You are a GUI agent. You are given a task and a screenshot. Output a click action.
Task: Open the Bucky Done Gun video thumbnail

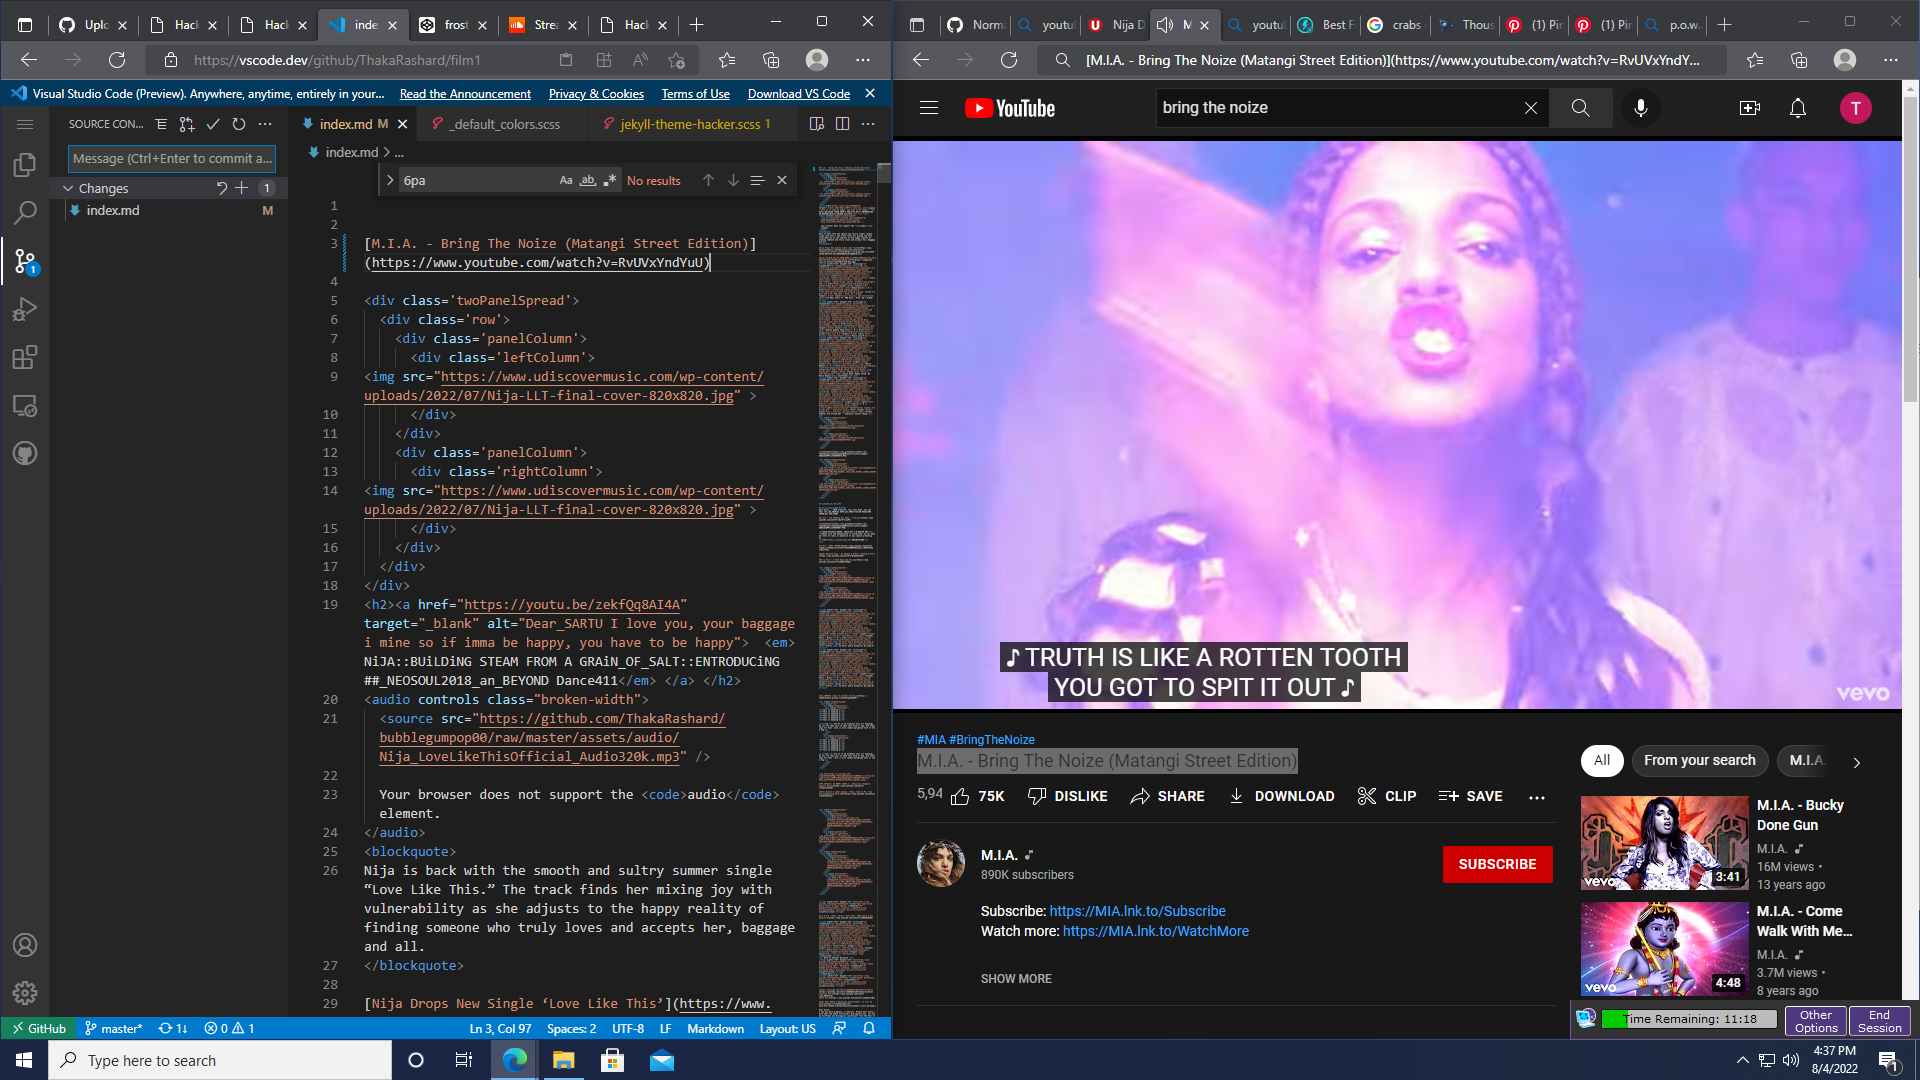[x=1664, y=842]
